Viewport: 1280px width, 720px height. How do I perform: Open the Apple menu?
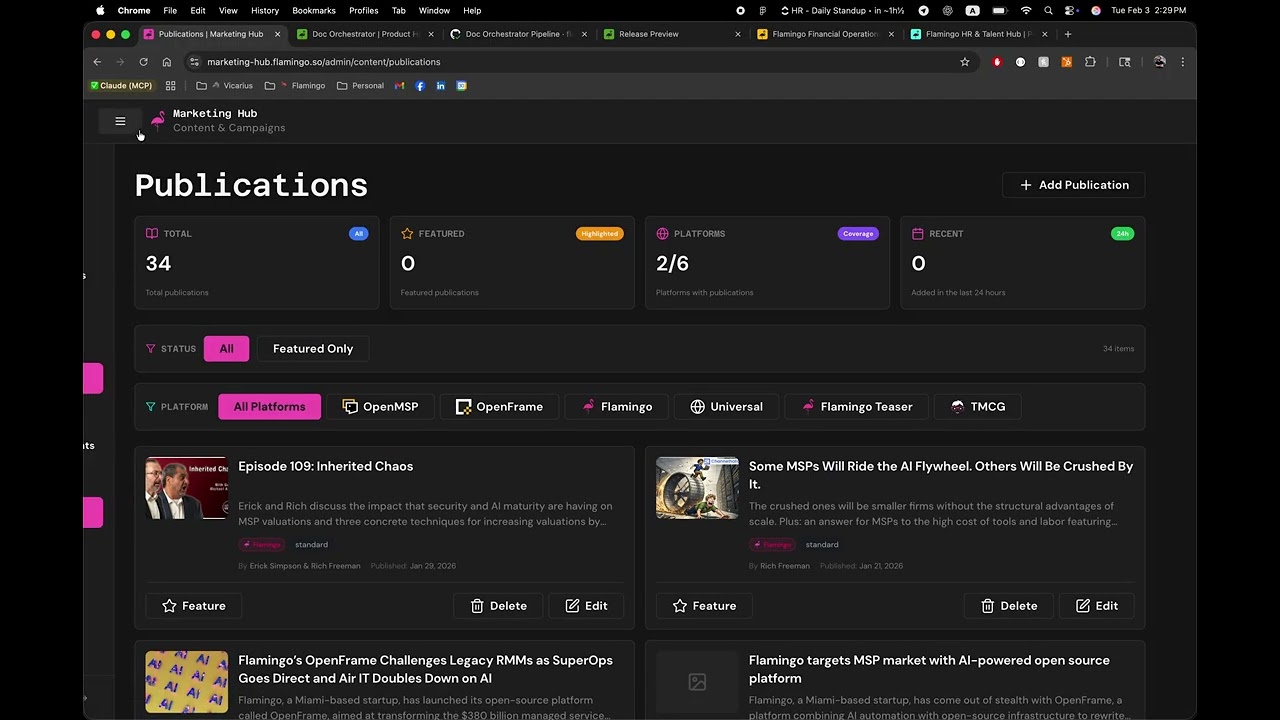100,10
